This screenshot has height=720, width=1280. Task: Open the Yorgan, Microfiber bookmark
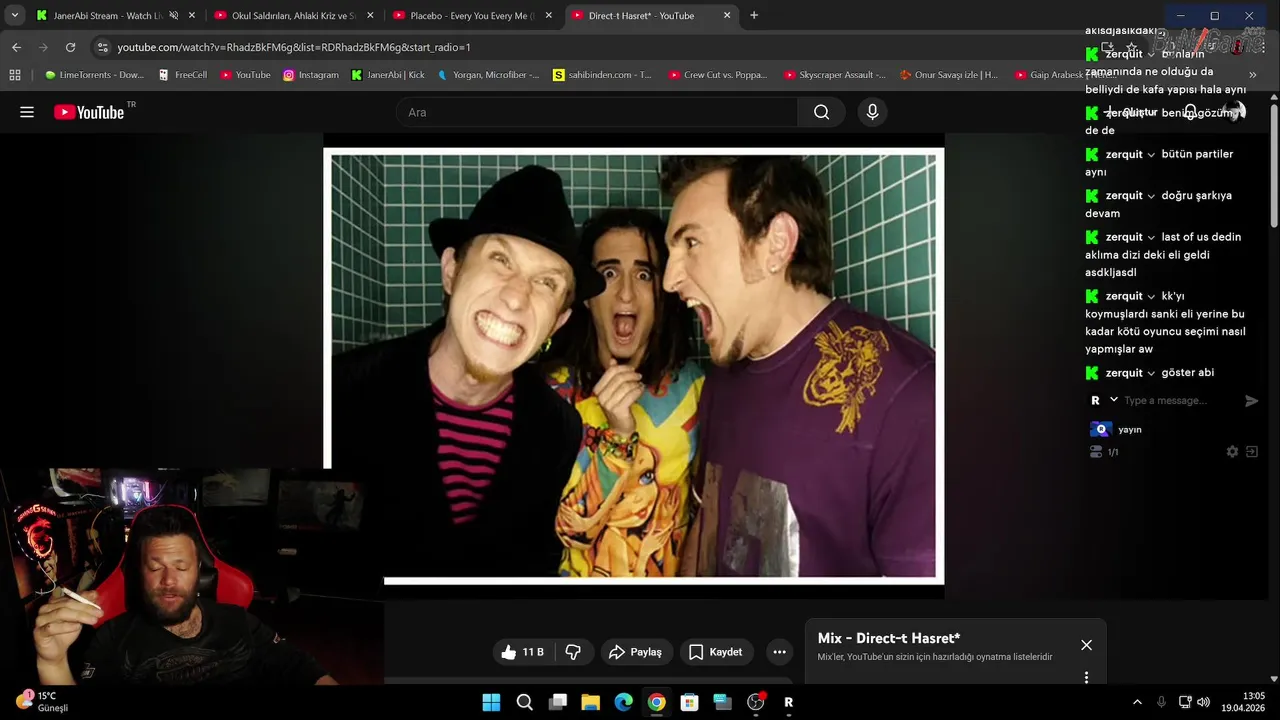point(488,75)
